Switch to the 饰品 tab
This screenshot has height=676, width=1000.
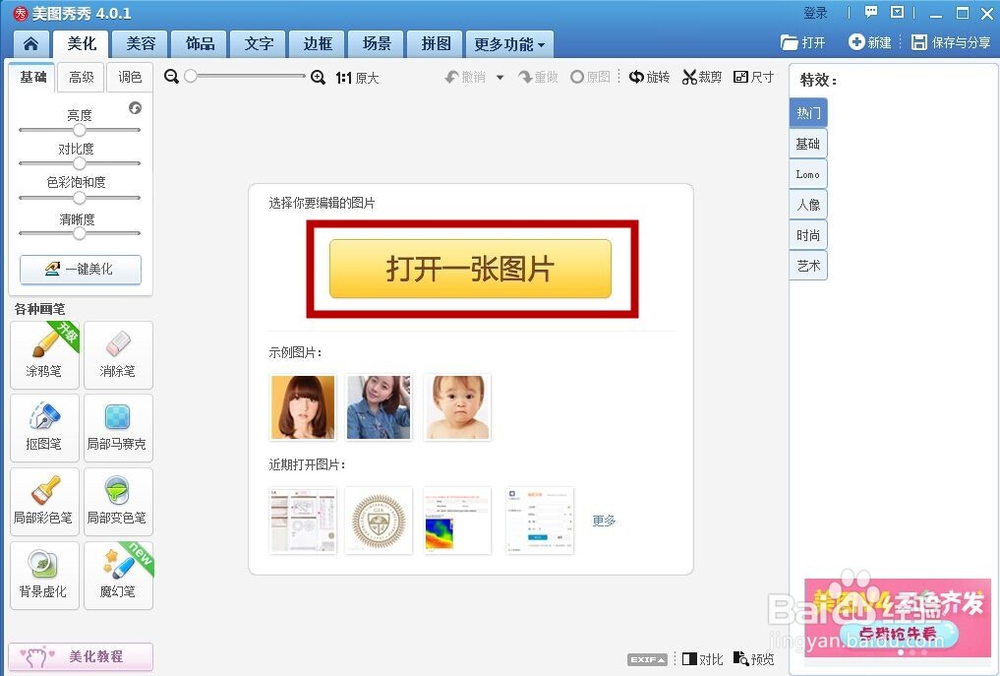pos(200,44)
